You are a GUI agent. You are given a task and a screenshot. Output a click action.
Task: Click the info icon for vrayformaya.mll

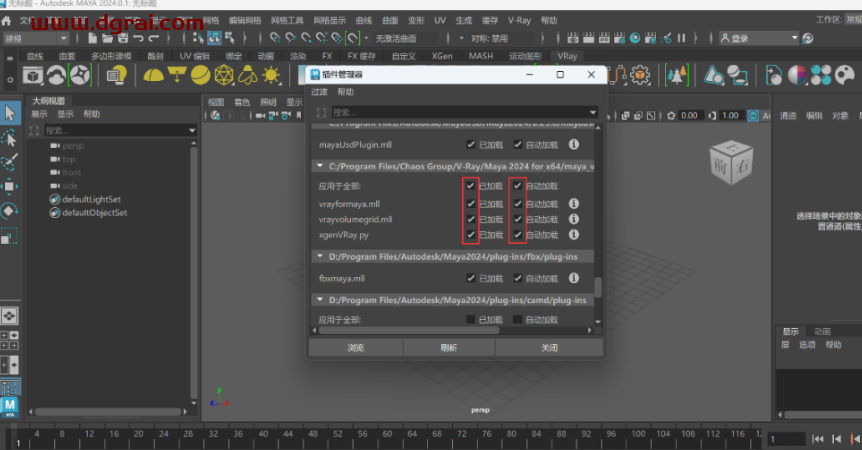574,203
